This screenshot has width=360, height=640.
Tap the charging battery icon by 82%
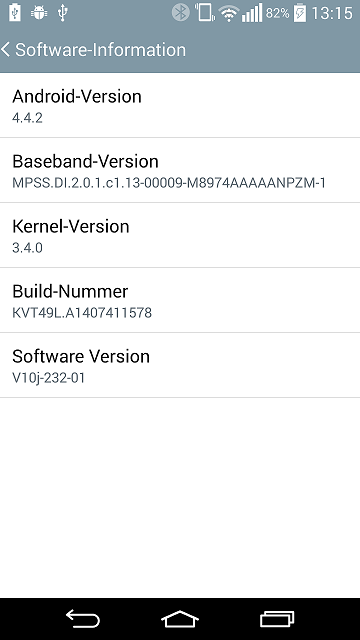point(300,13)
